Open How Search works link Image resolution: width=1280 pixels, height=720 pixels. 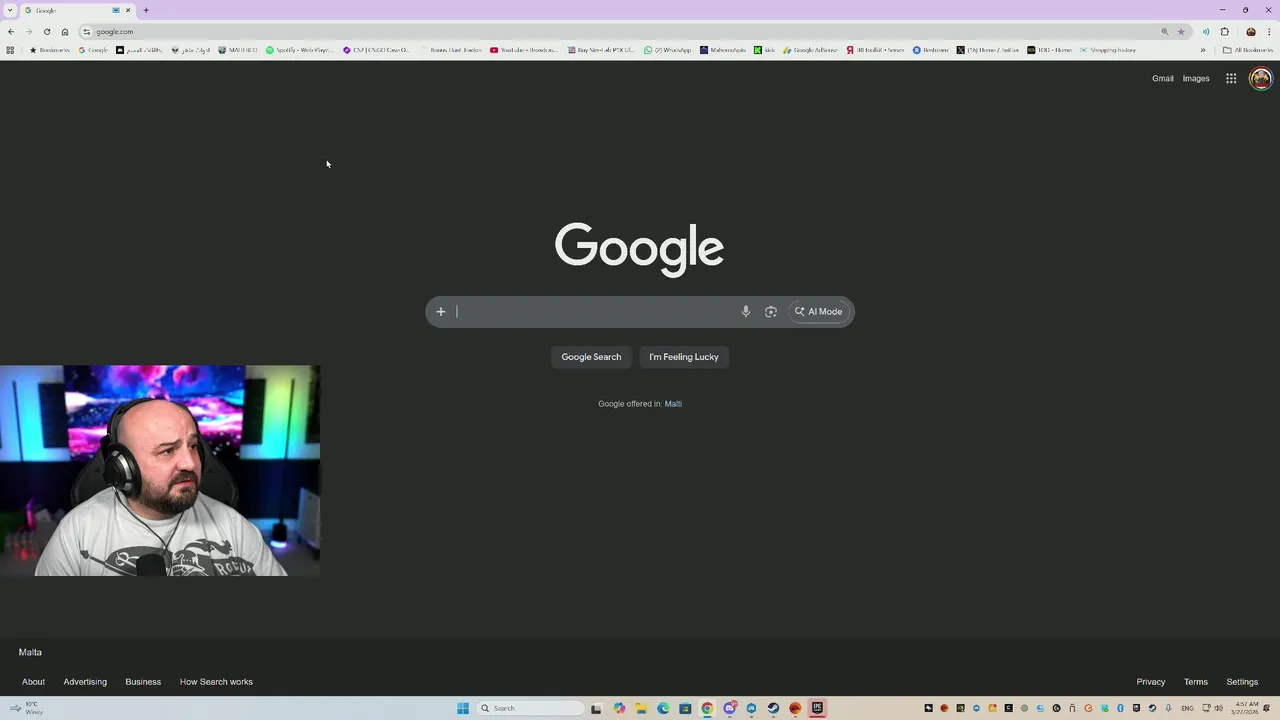point(216,682)
